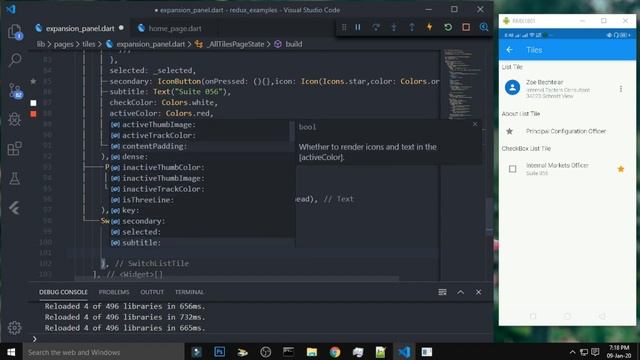Close the suggestion documentation popup
Viewport: 640px width, 360px height.
click(x=475, y=124)
